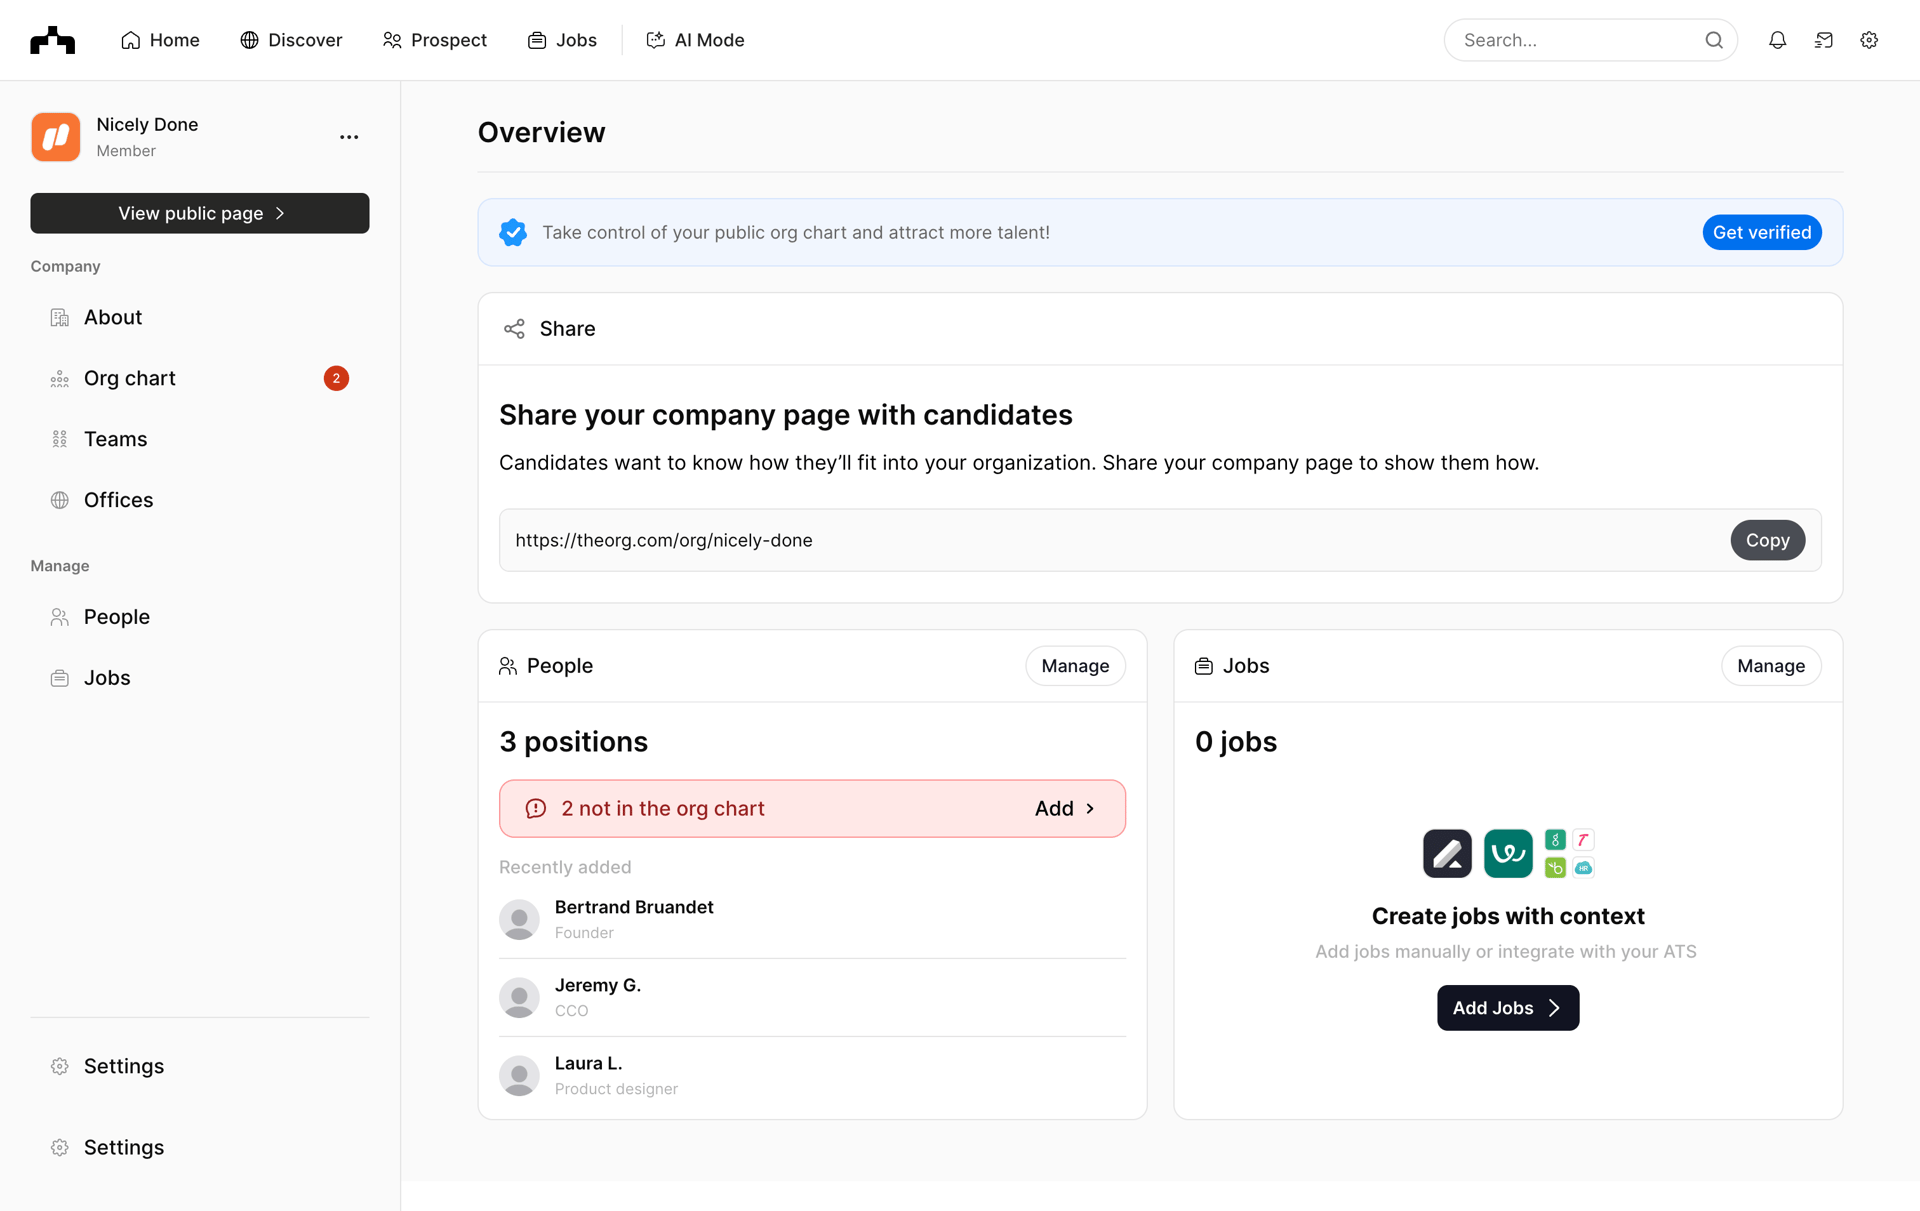Open the more options menu beside Nicely Done
Screen dimensions: 1920x1211
tap(348, 137)
